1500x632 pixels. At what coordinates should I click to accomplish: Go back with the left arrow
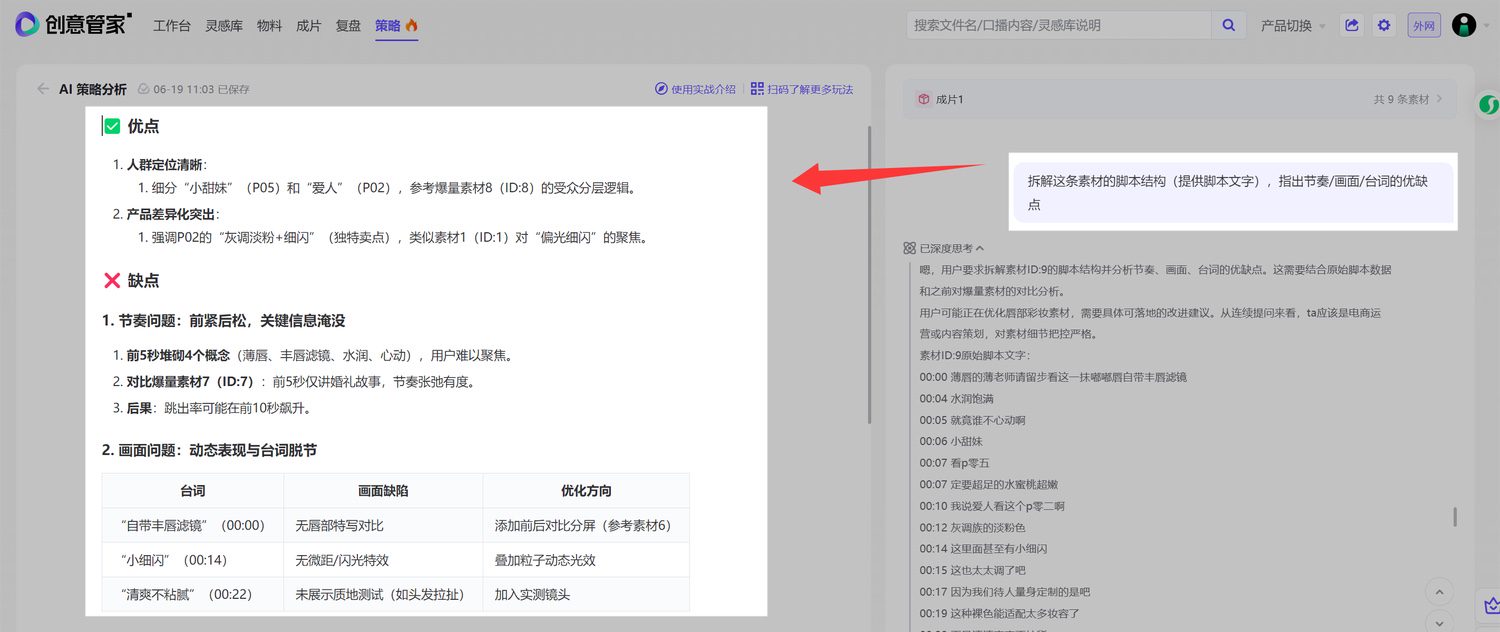(x=43, y=89)
